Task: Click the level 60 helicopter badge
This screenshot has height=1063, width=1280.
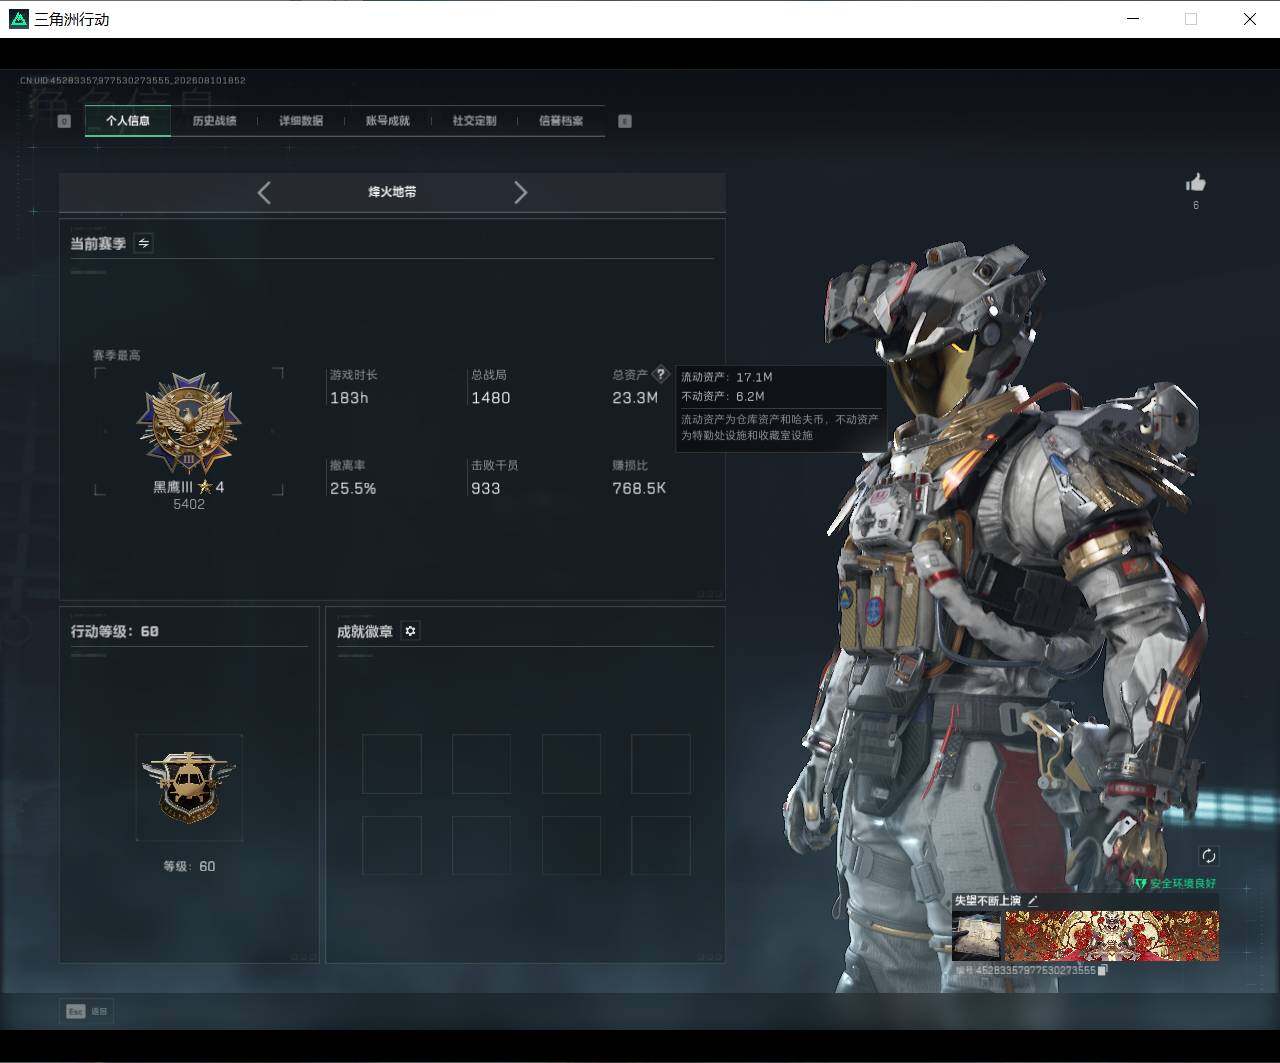Action: tap(189, 787)
